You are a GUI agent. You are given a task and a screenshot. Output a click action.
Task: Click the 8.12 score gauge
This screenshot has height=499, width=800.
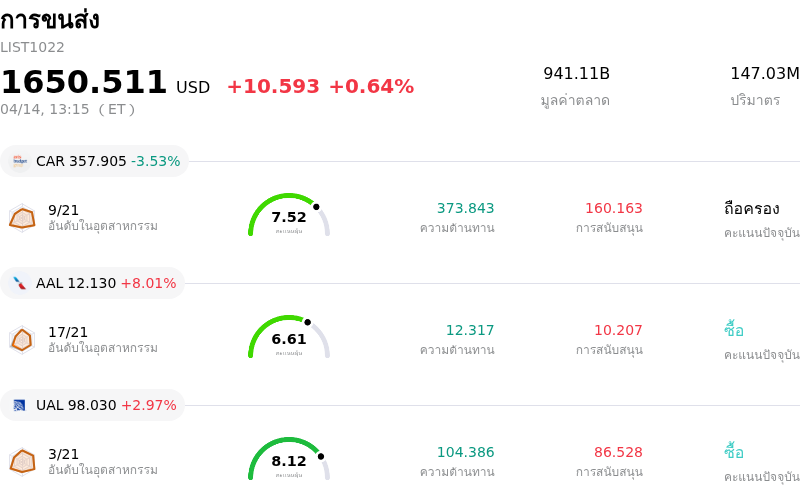tap(289, 460)
